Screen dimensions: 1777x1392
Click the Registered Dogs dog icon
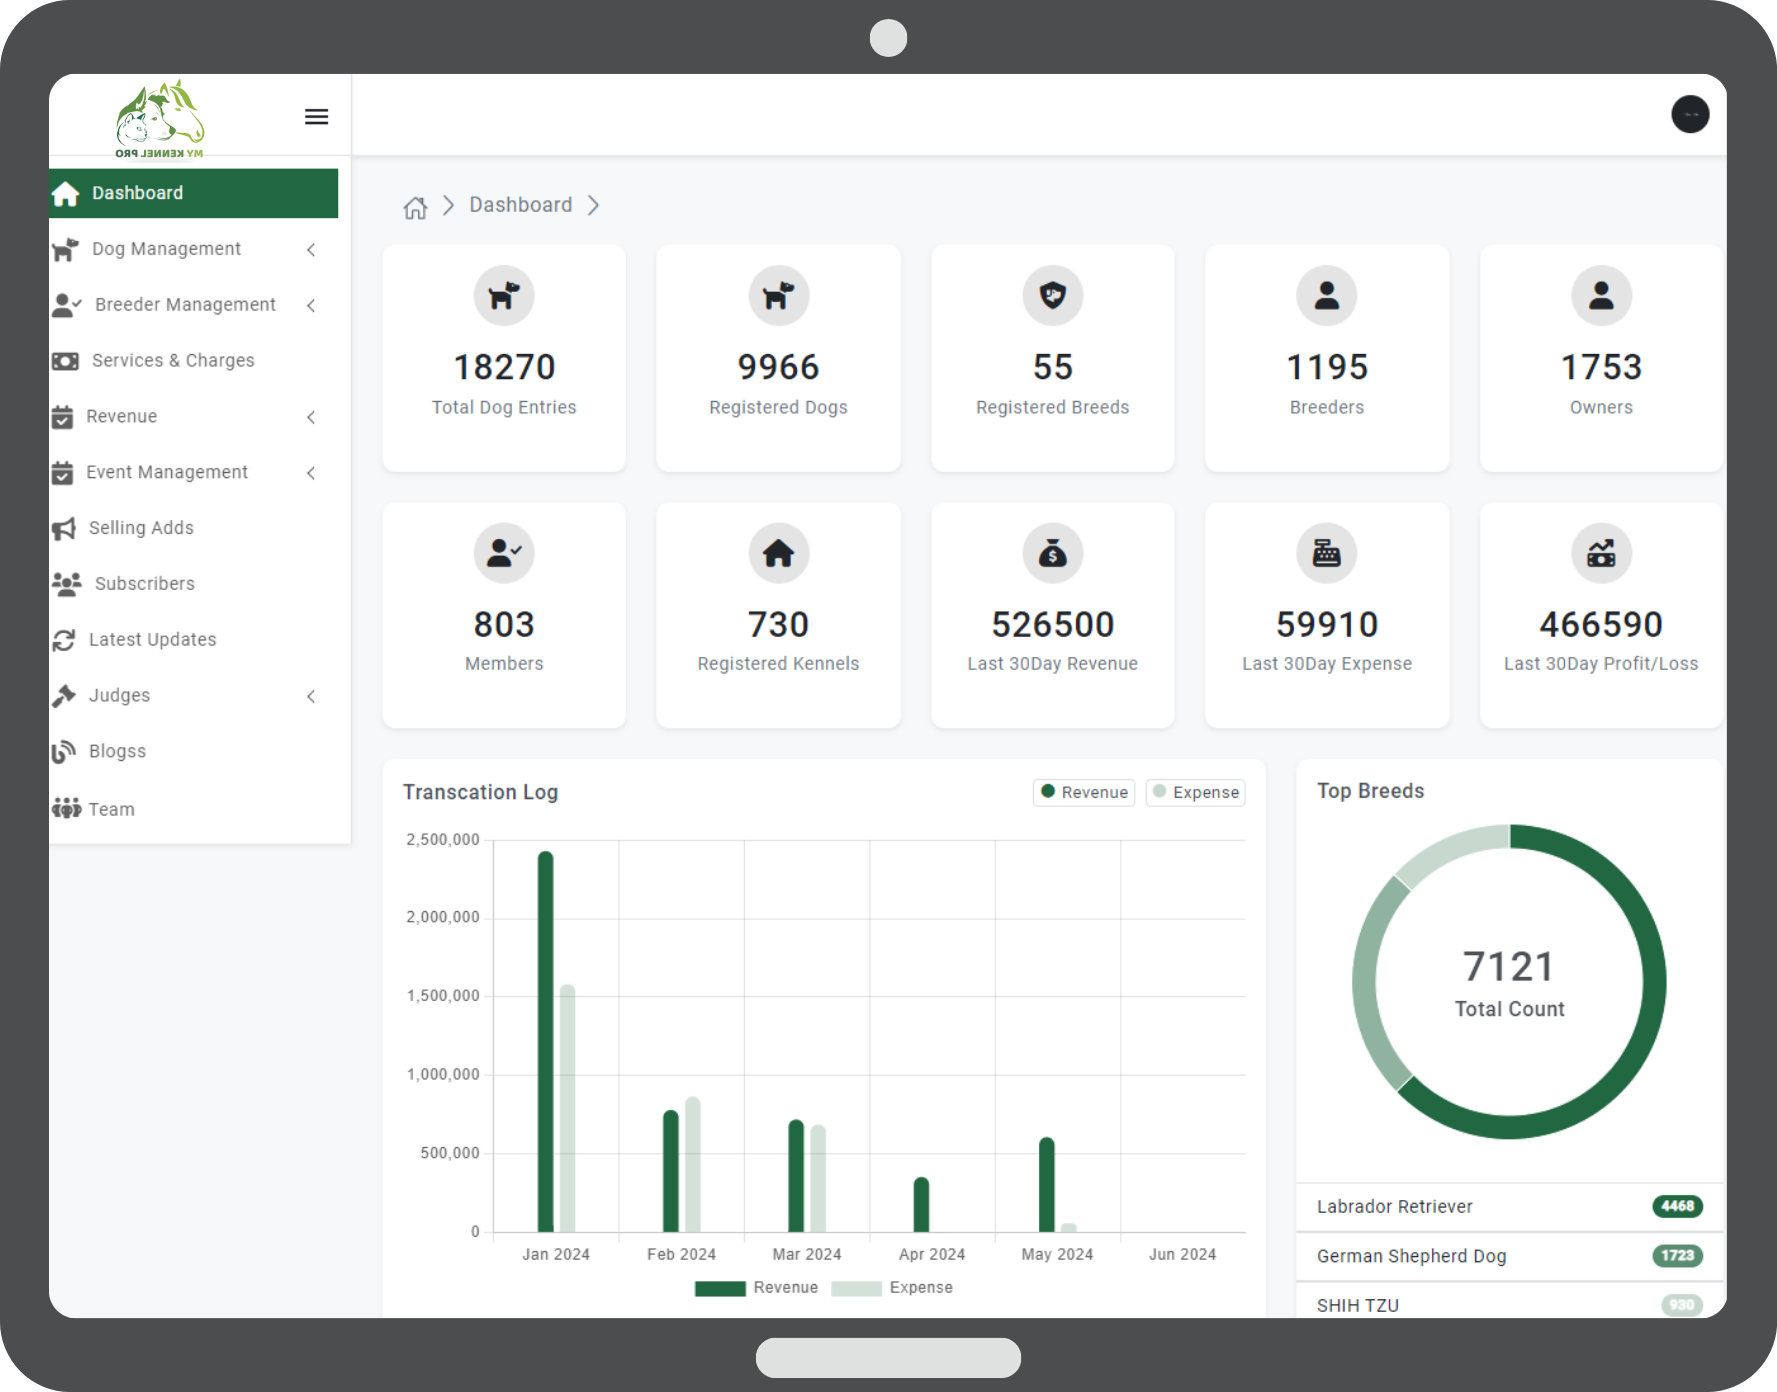coord(778,296)
